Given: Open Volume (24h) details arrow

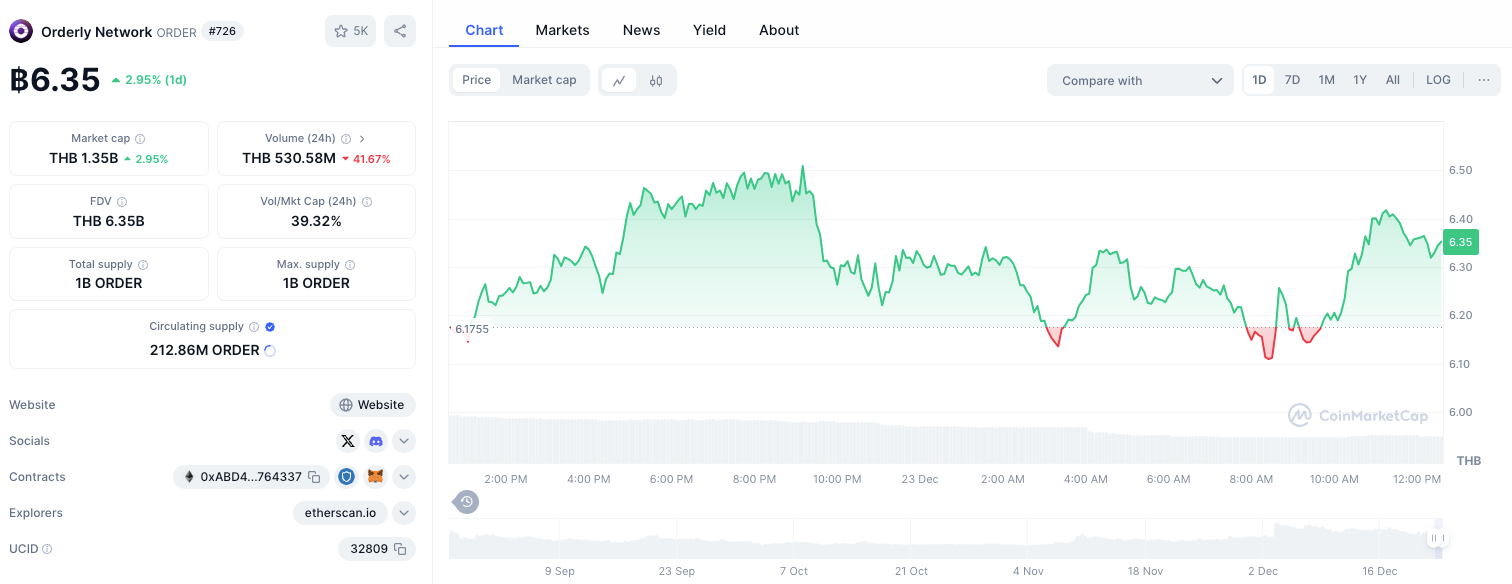Looking at the screenshot, I should 362,139.
